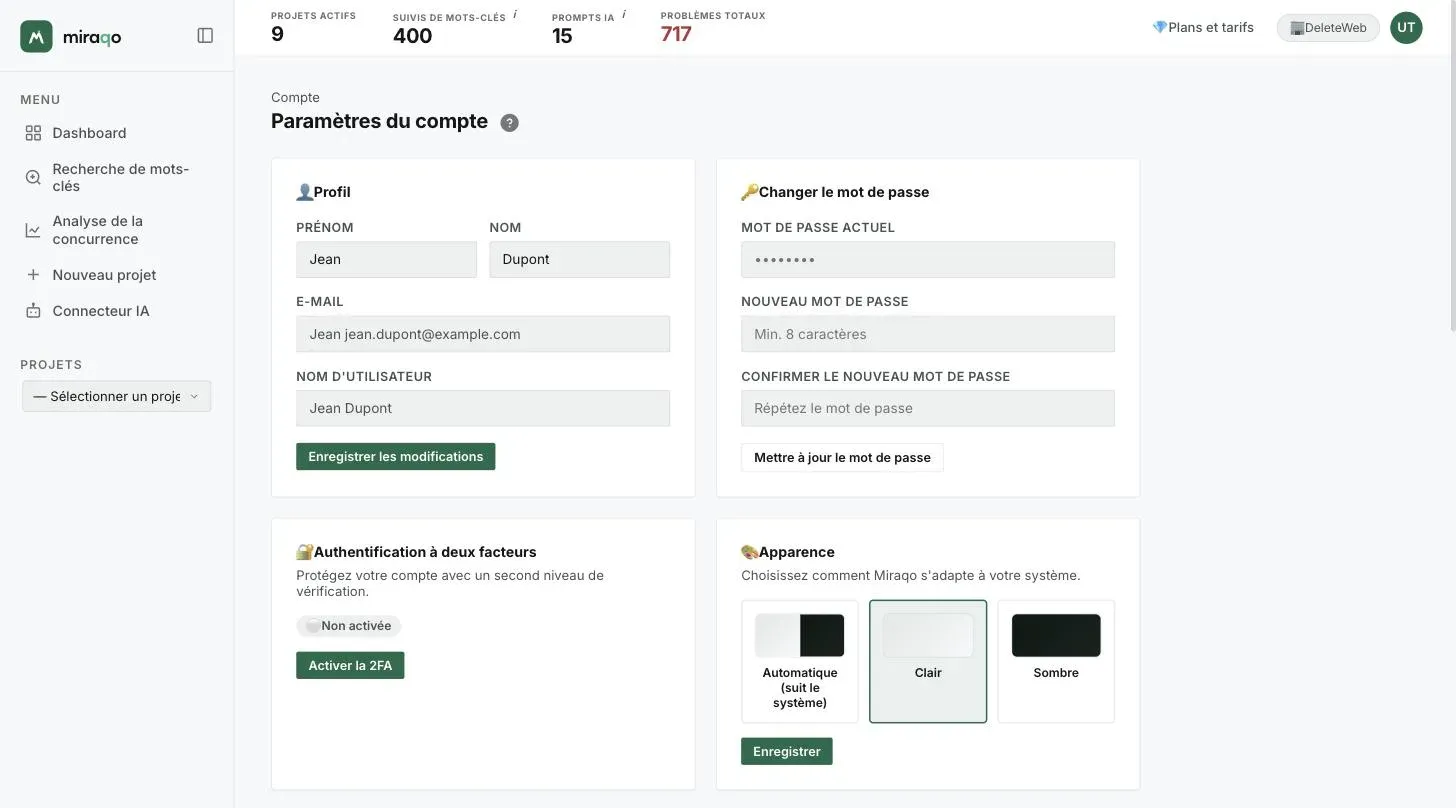Click the Prompts IA value 15

click(x=562, y=36)
